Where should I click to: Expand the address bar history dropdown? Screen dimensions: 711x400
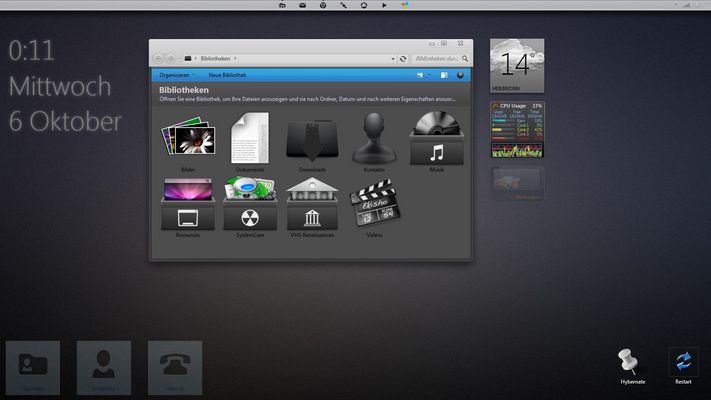(x=393, y=59)
